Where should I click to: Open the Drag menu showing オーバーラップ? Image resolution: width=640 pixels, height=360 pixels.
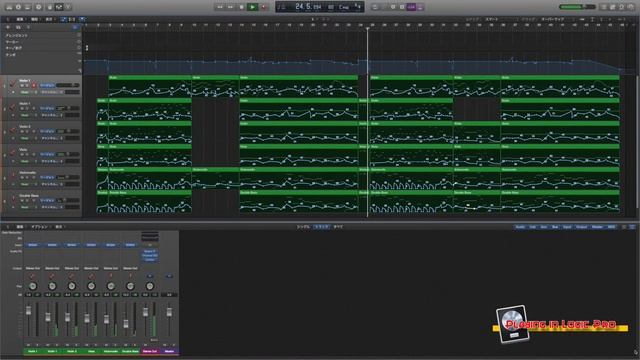(553, 19)
